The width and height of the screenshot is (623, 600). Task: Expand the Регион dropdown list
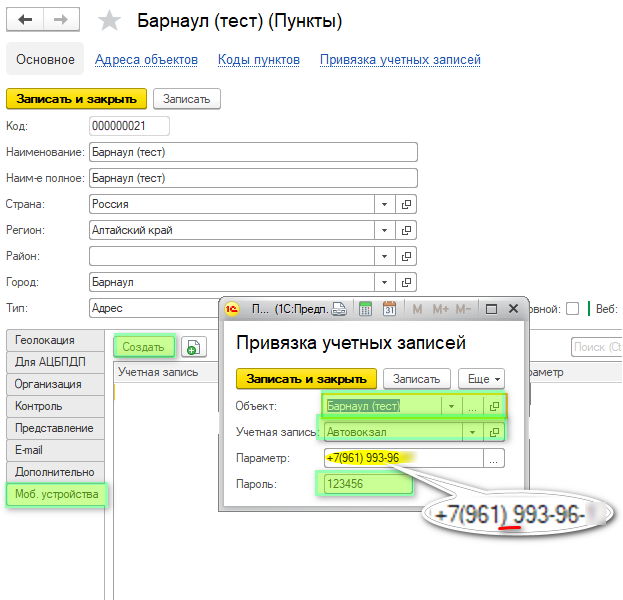[385, 230]
